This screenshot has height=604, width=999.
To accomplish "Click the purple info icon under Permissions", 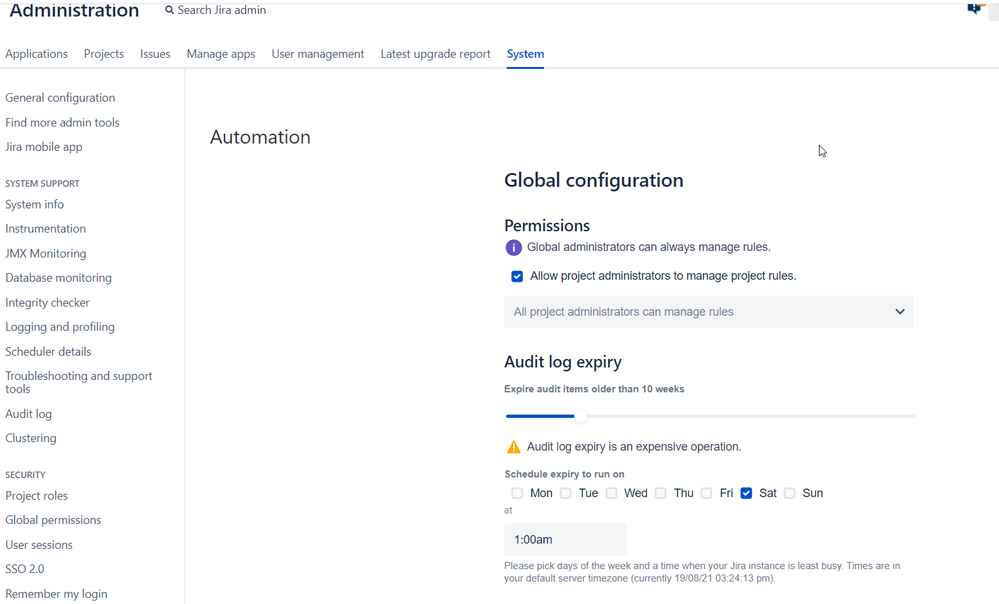I will click(x=514, y=247).
